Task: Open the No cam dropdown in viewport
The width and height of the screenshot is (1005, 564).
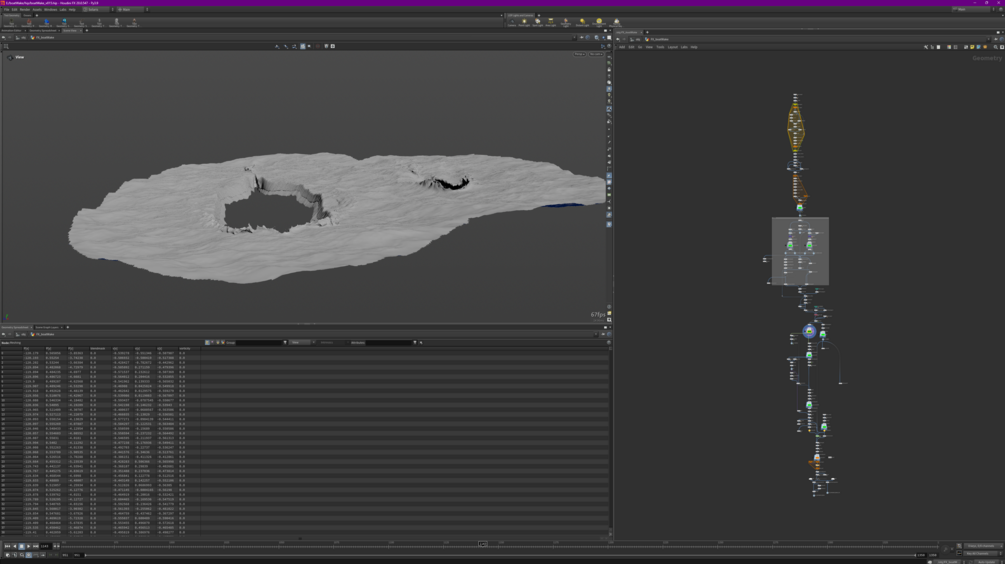Action: [x=596, y=54]
